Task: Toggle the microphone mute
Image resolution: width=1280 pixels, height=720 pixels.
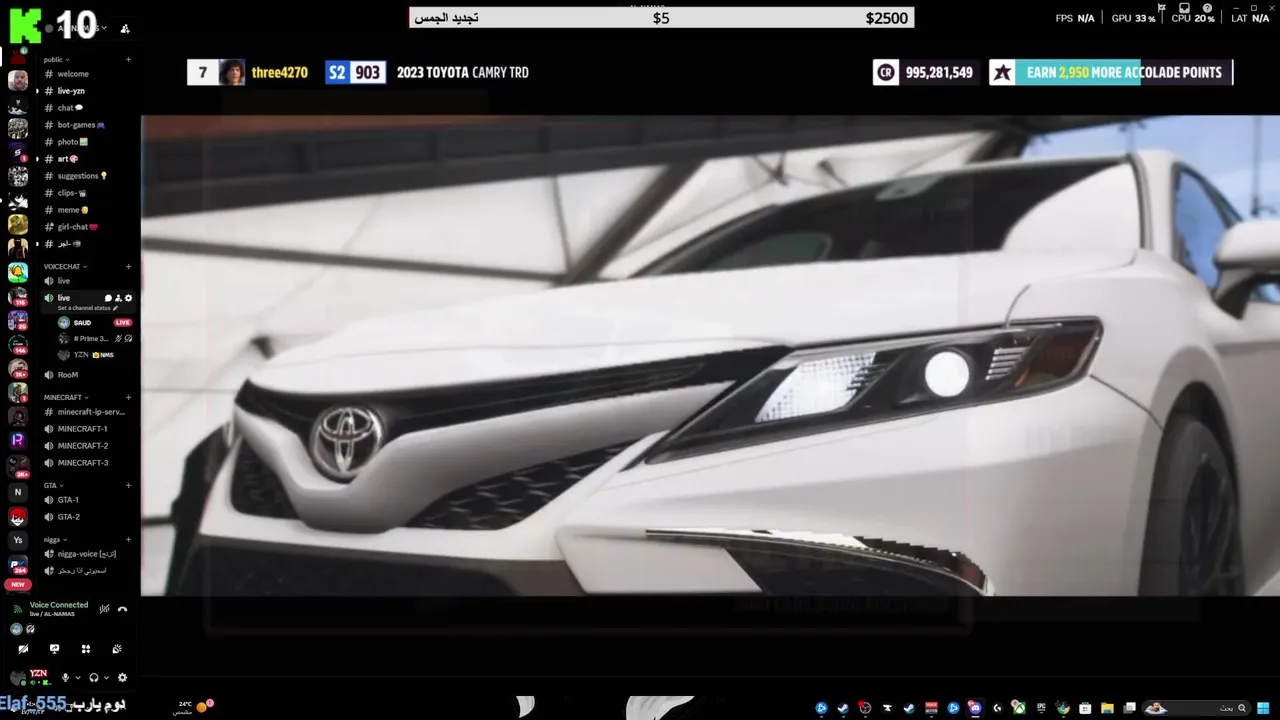Action: 65,678
